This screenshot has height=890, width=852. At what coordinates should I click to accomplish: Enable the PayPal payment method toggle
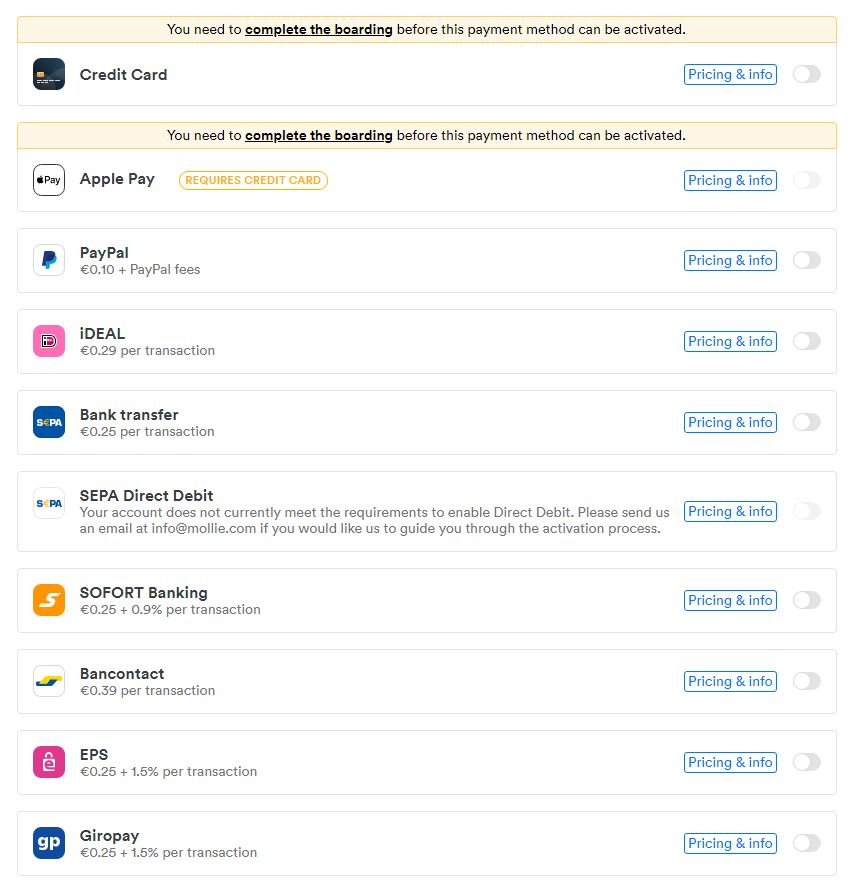click(x=806, y=260)
